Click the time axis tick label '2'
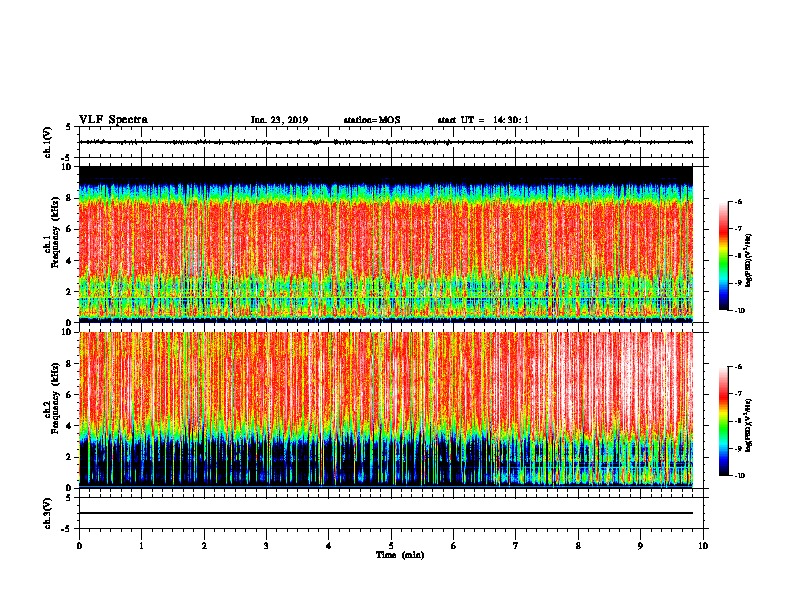The width and height of the screenshot is (792, 612). 204,545
